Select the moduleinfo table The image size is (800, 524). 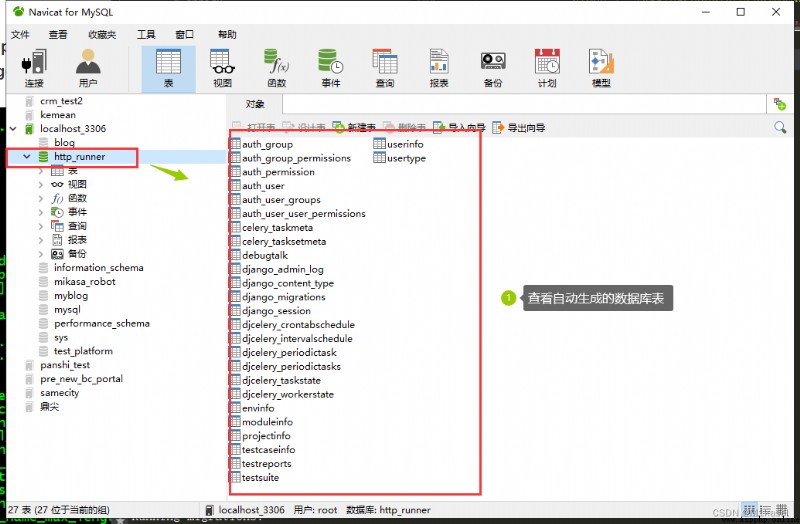(267, 422)
